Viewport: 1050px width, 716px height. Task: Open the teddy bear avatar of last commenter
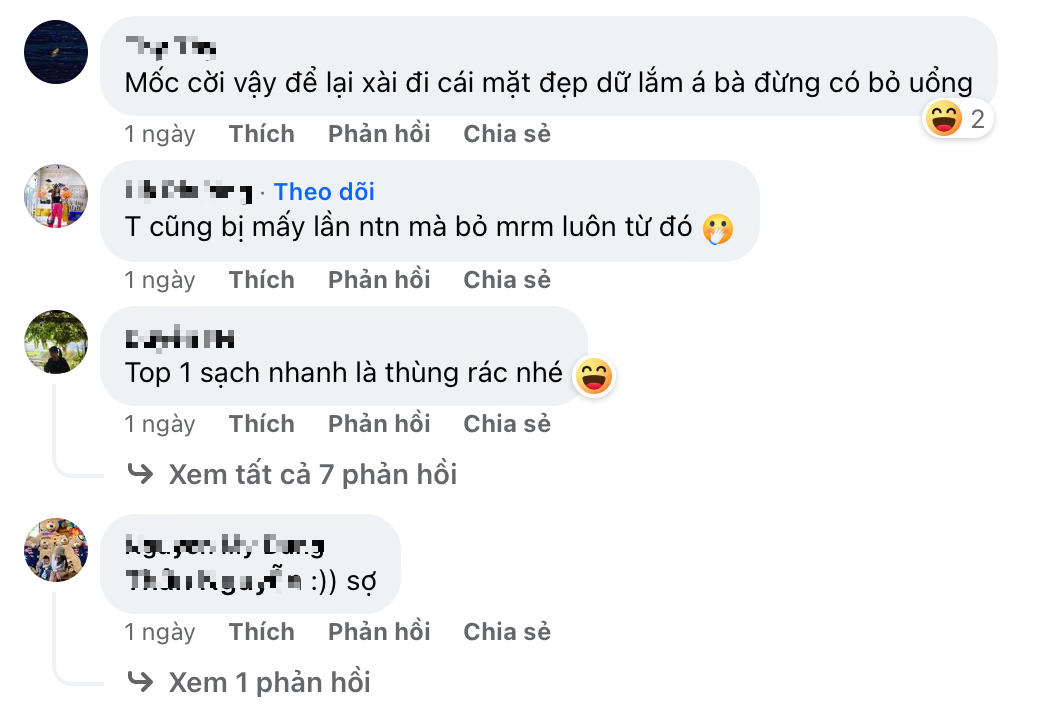(56, 549)
